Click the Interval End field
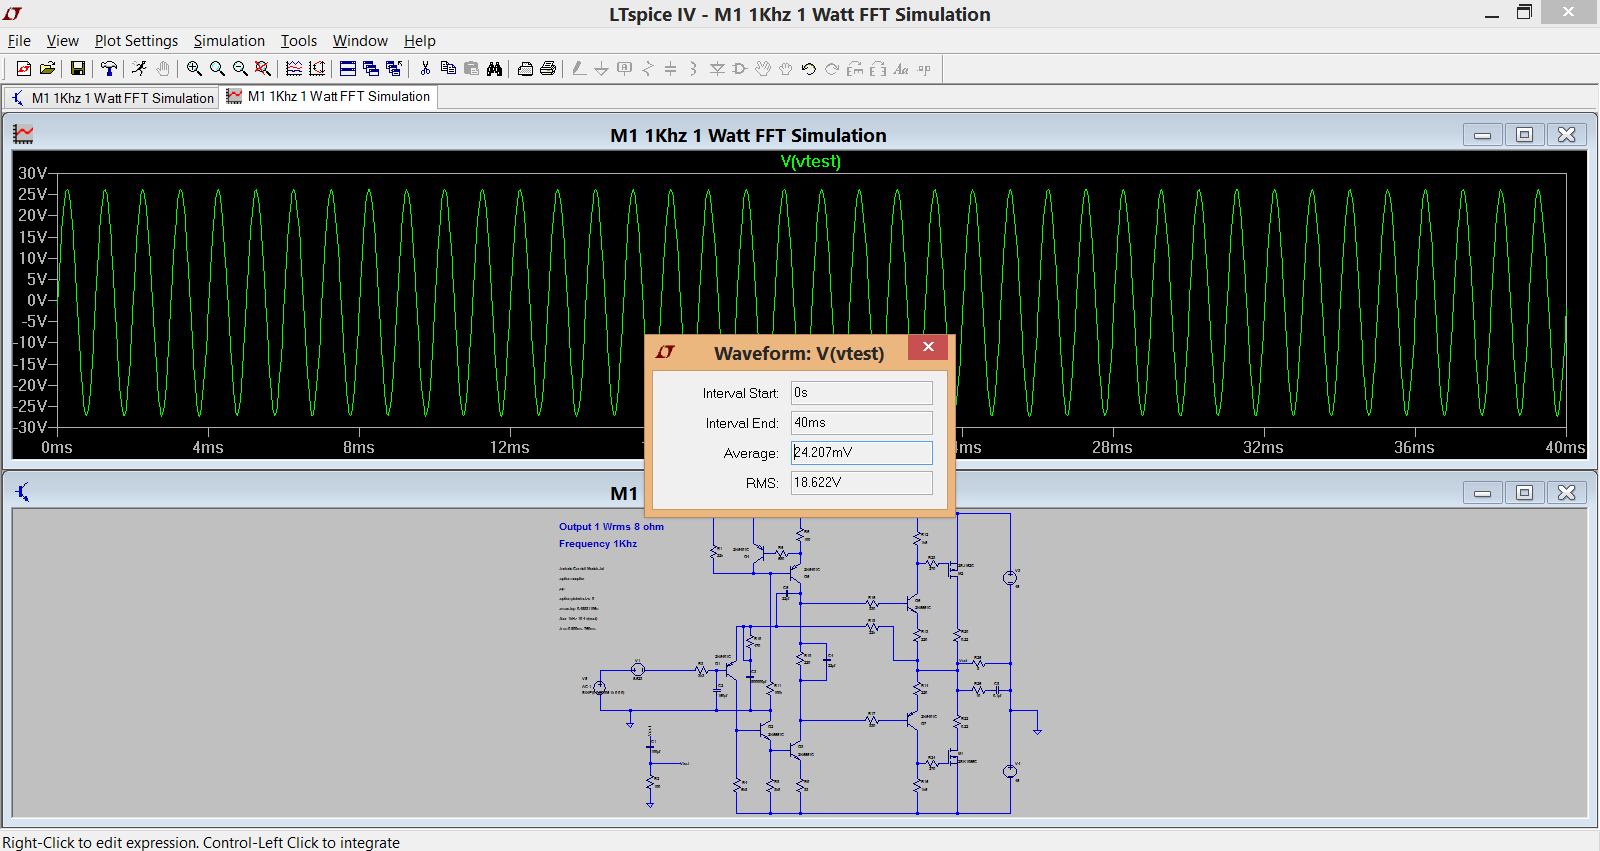Image resolution: width=1600 pixels, height=851 pixels. (x=861, y=423)
